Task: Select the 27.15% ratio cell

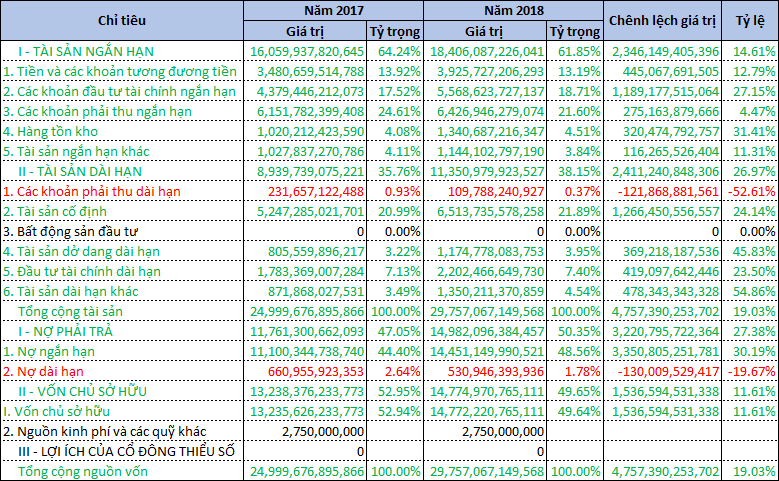Action: coord(754,91)
